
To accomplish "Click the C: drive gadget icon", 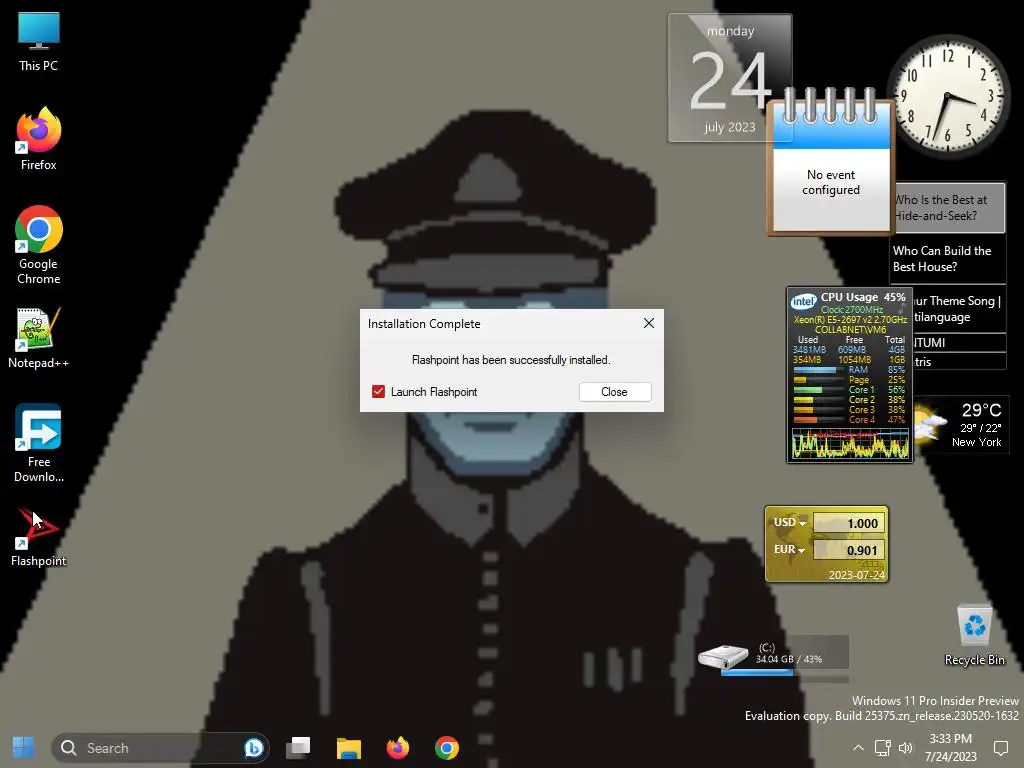I will pyautogui.click(x=723, y=656).
